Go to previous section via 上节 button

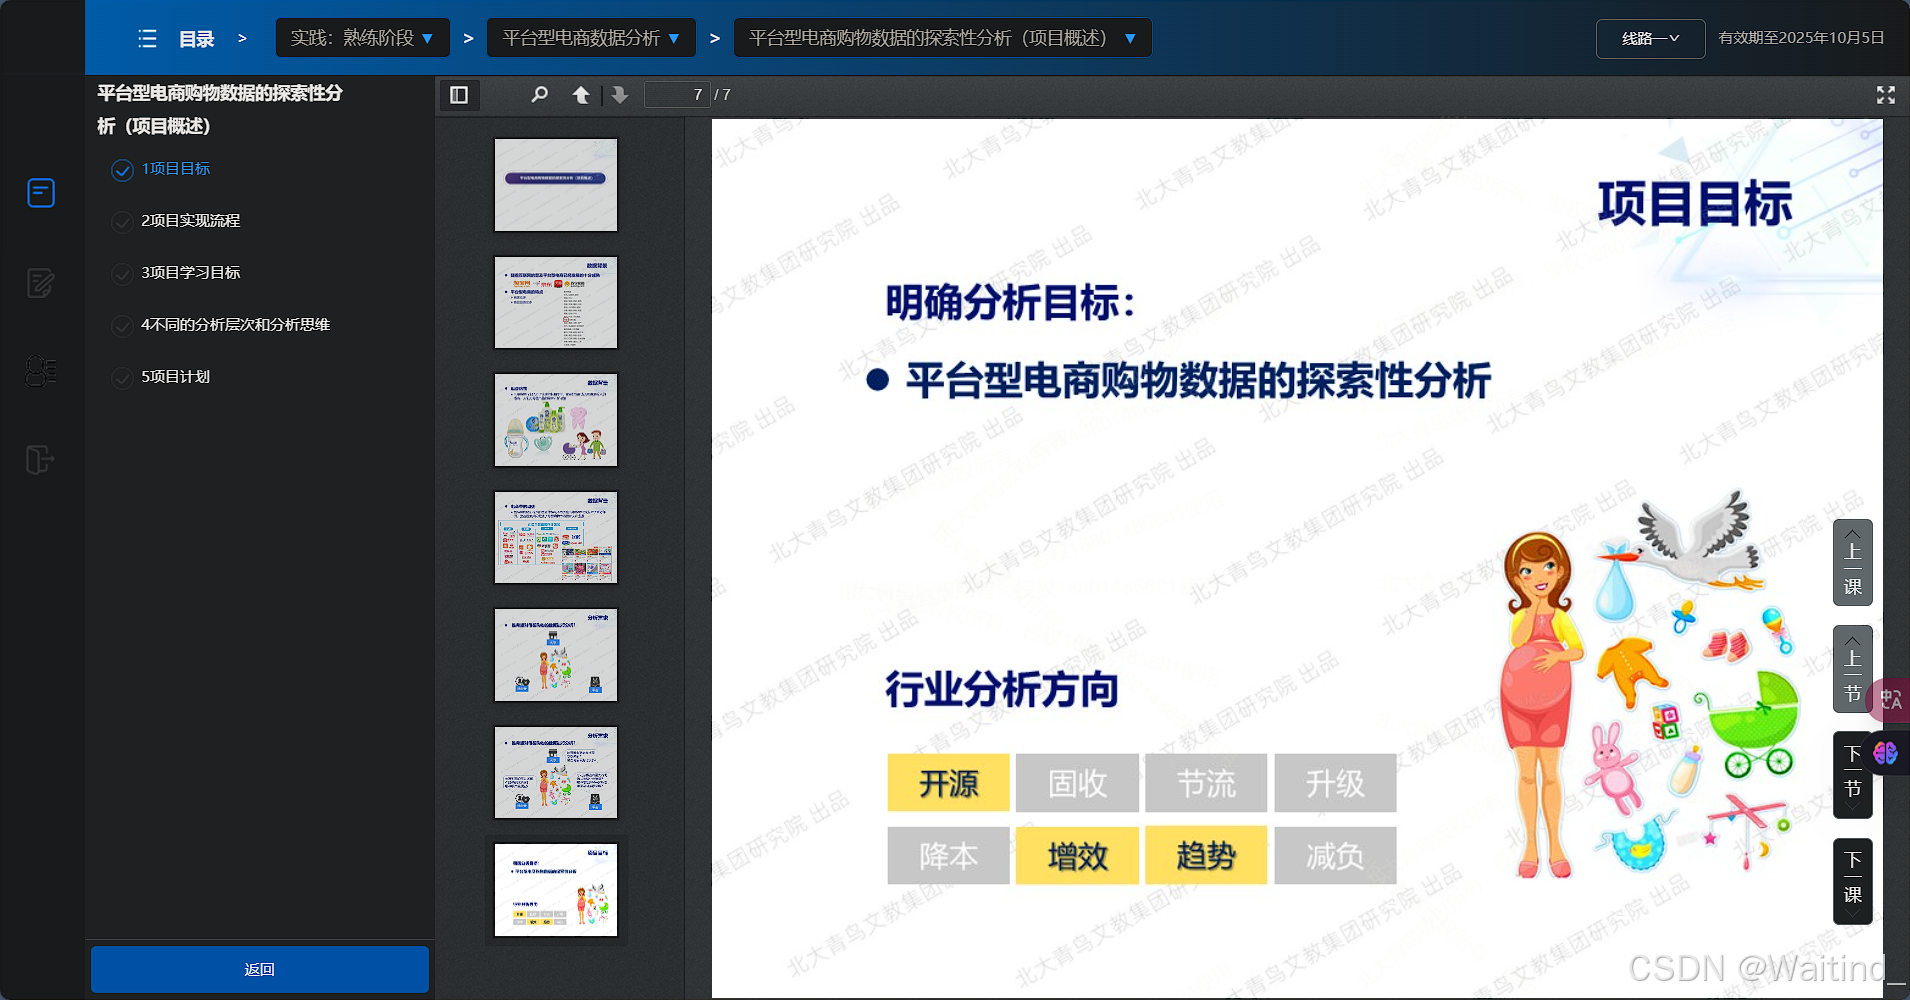click(x=1852, y=669)
